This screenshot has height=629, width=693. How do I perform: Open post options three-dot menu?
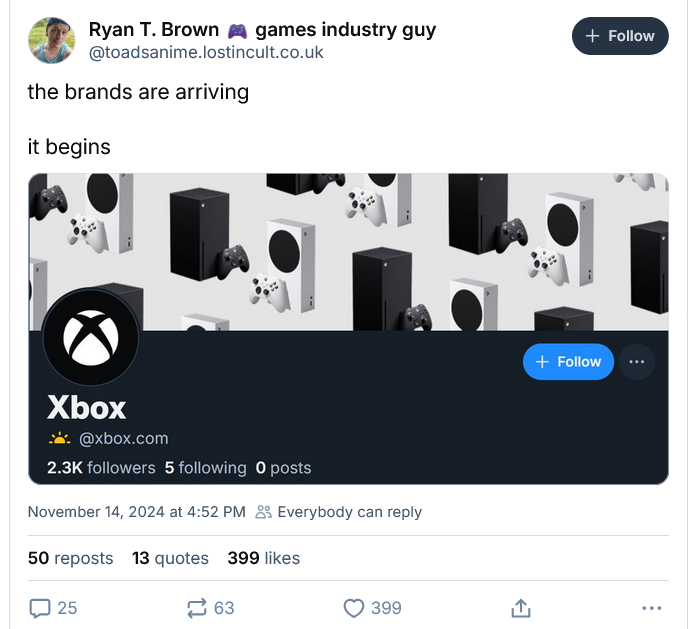(x=652, y=607)
